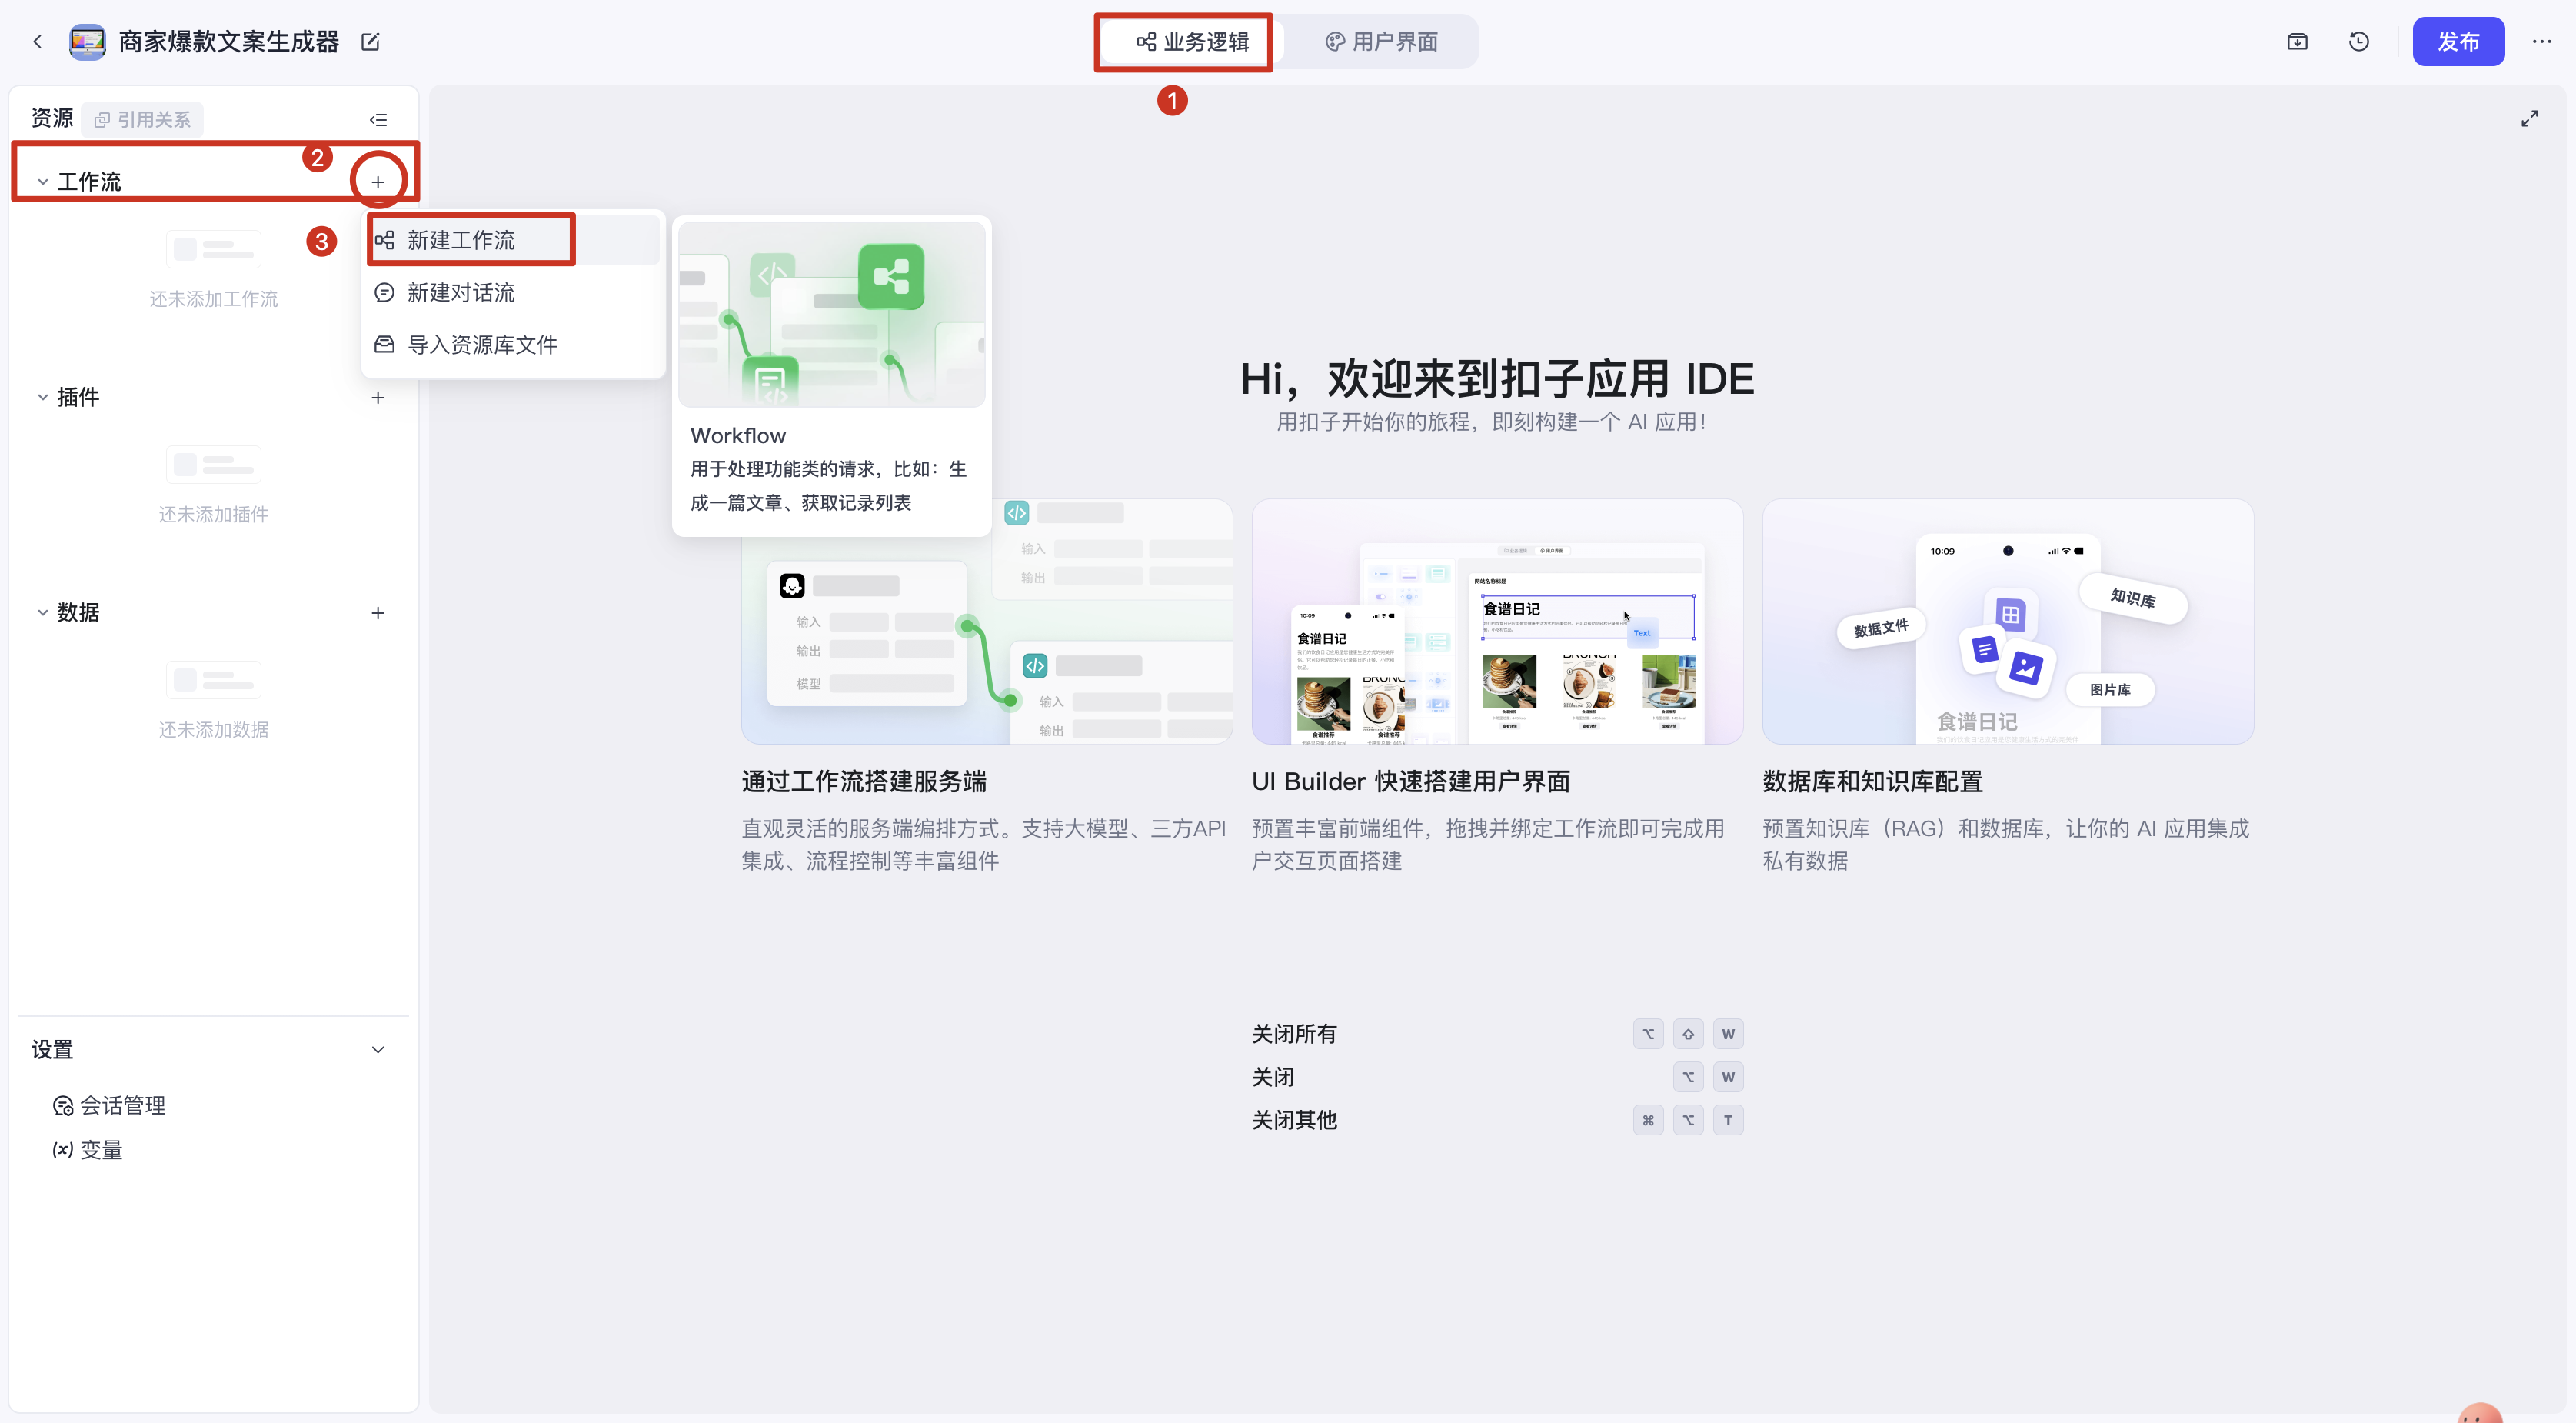Click the back arrow icon
Image resolution: width=2576 pixels, height=1423 pixels.
click(x=38, y=42)
